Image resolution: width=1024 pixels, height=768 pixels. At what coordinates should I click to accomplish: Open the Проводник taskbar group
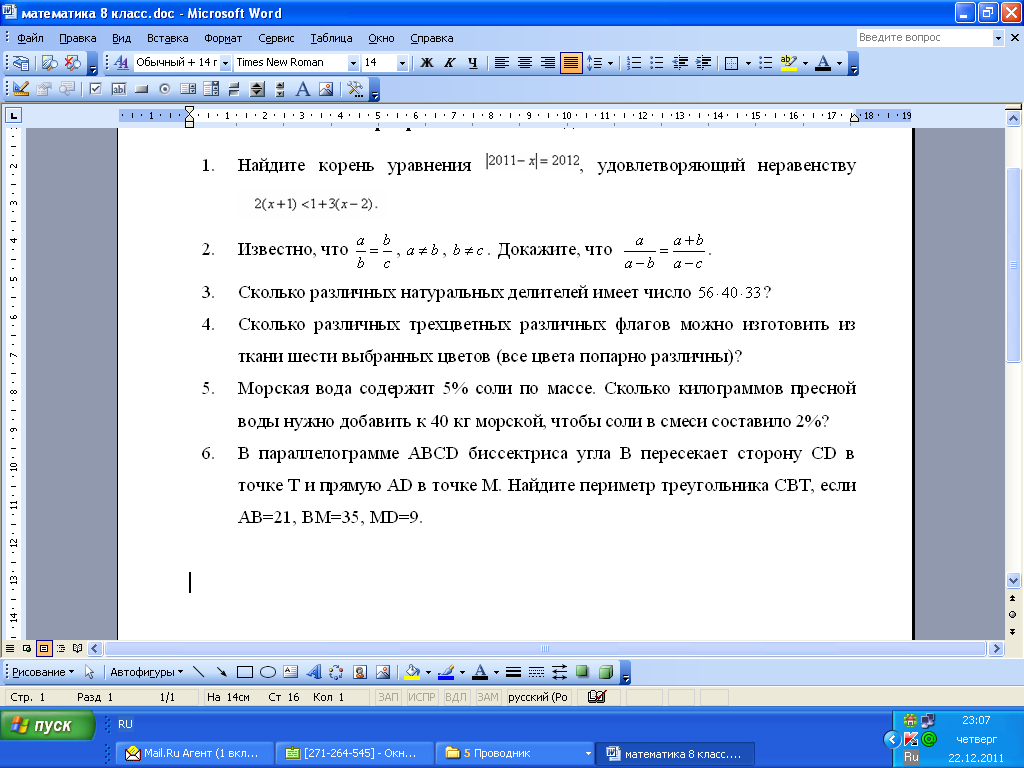point(514,753)
